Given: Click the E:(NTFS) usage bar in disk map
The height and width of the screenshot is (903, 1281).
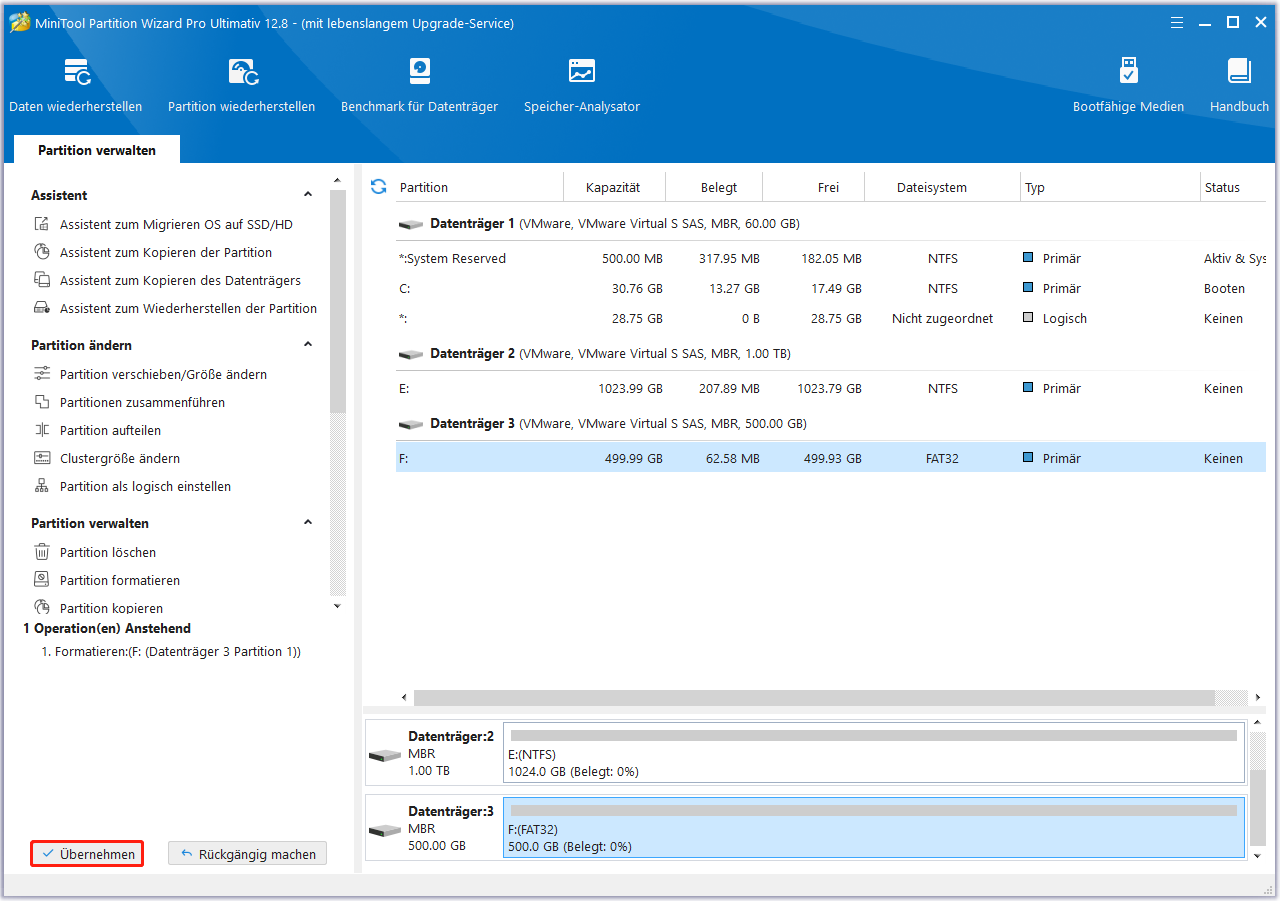Looking at the screenshot, I should [874, 735].
